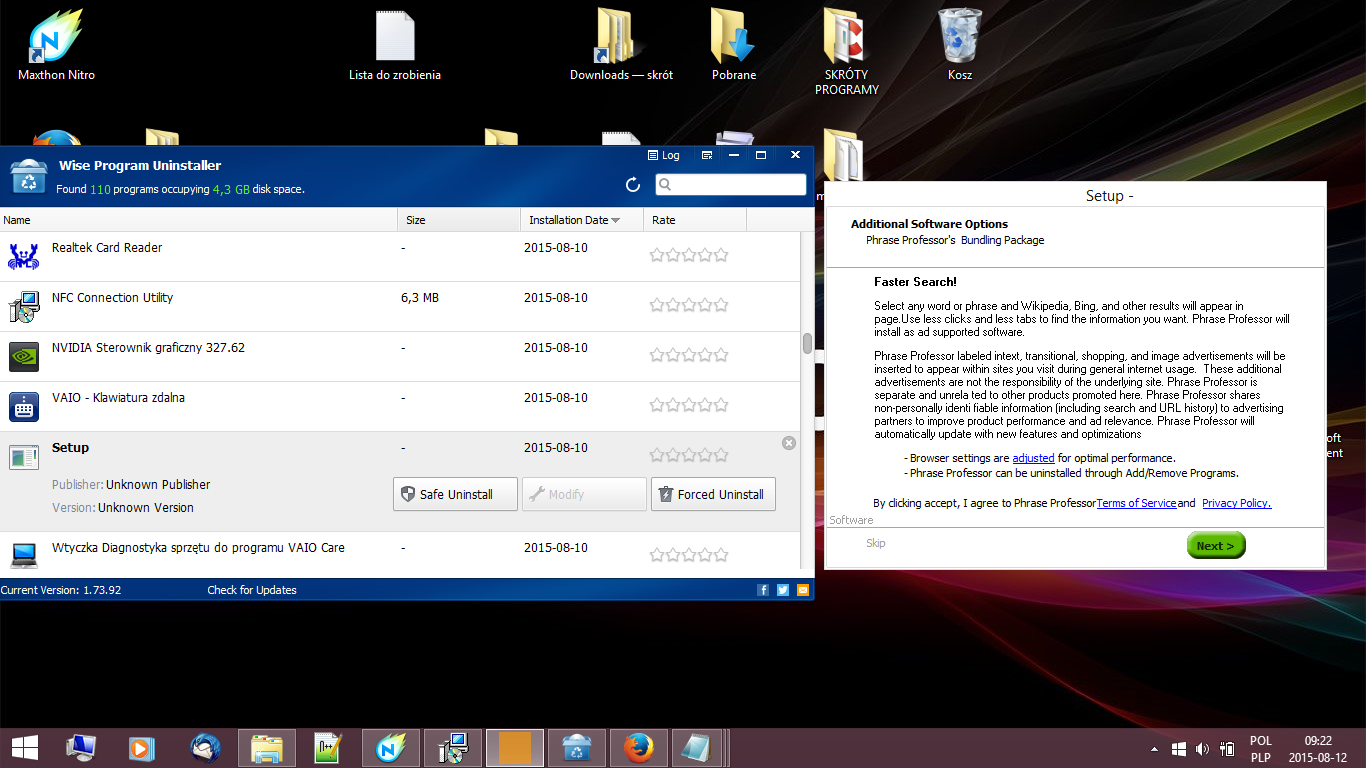Click the email icon in status bar
This screenshot has height=768, width=1366.
tap(802, 590)
